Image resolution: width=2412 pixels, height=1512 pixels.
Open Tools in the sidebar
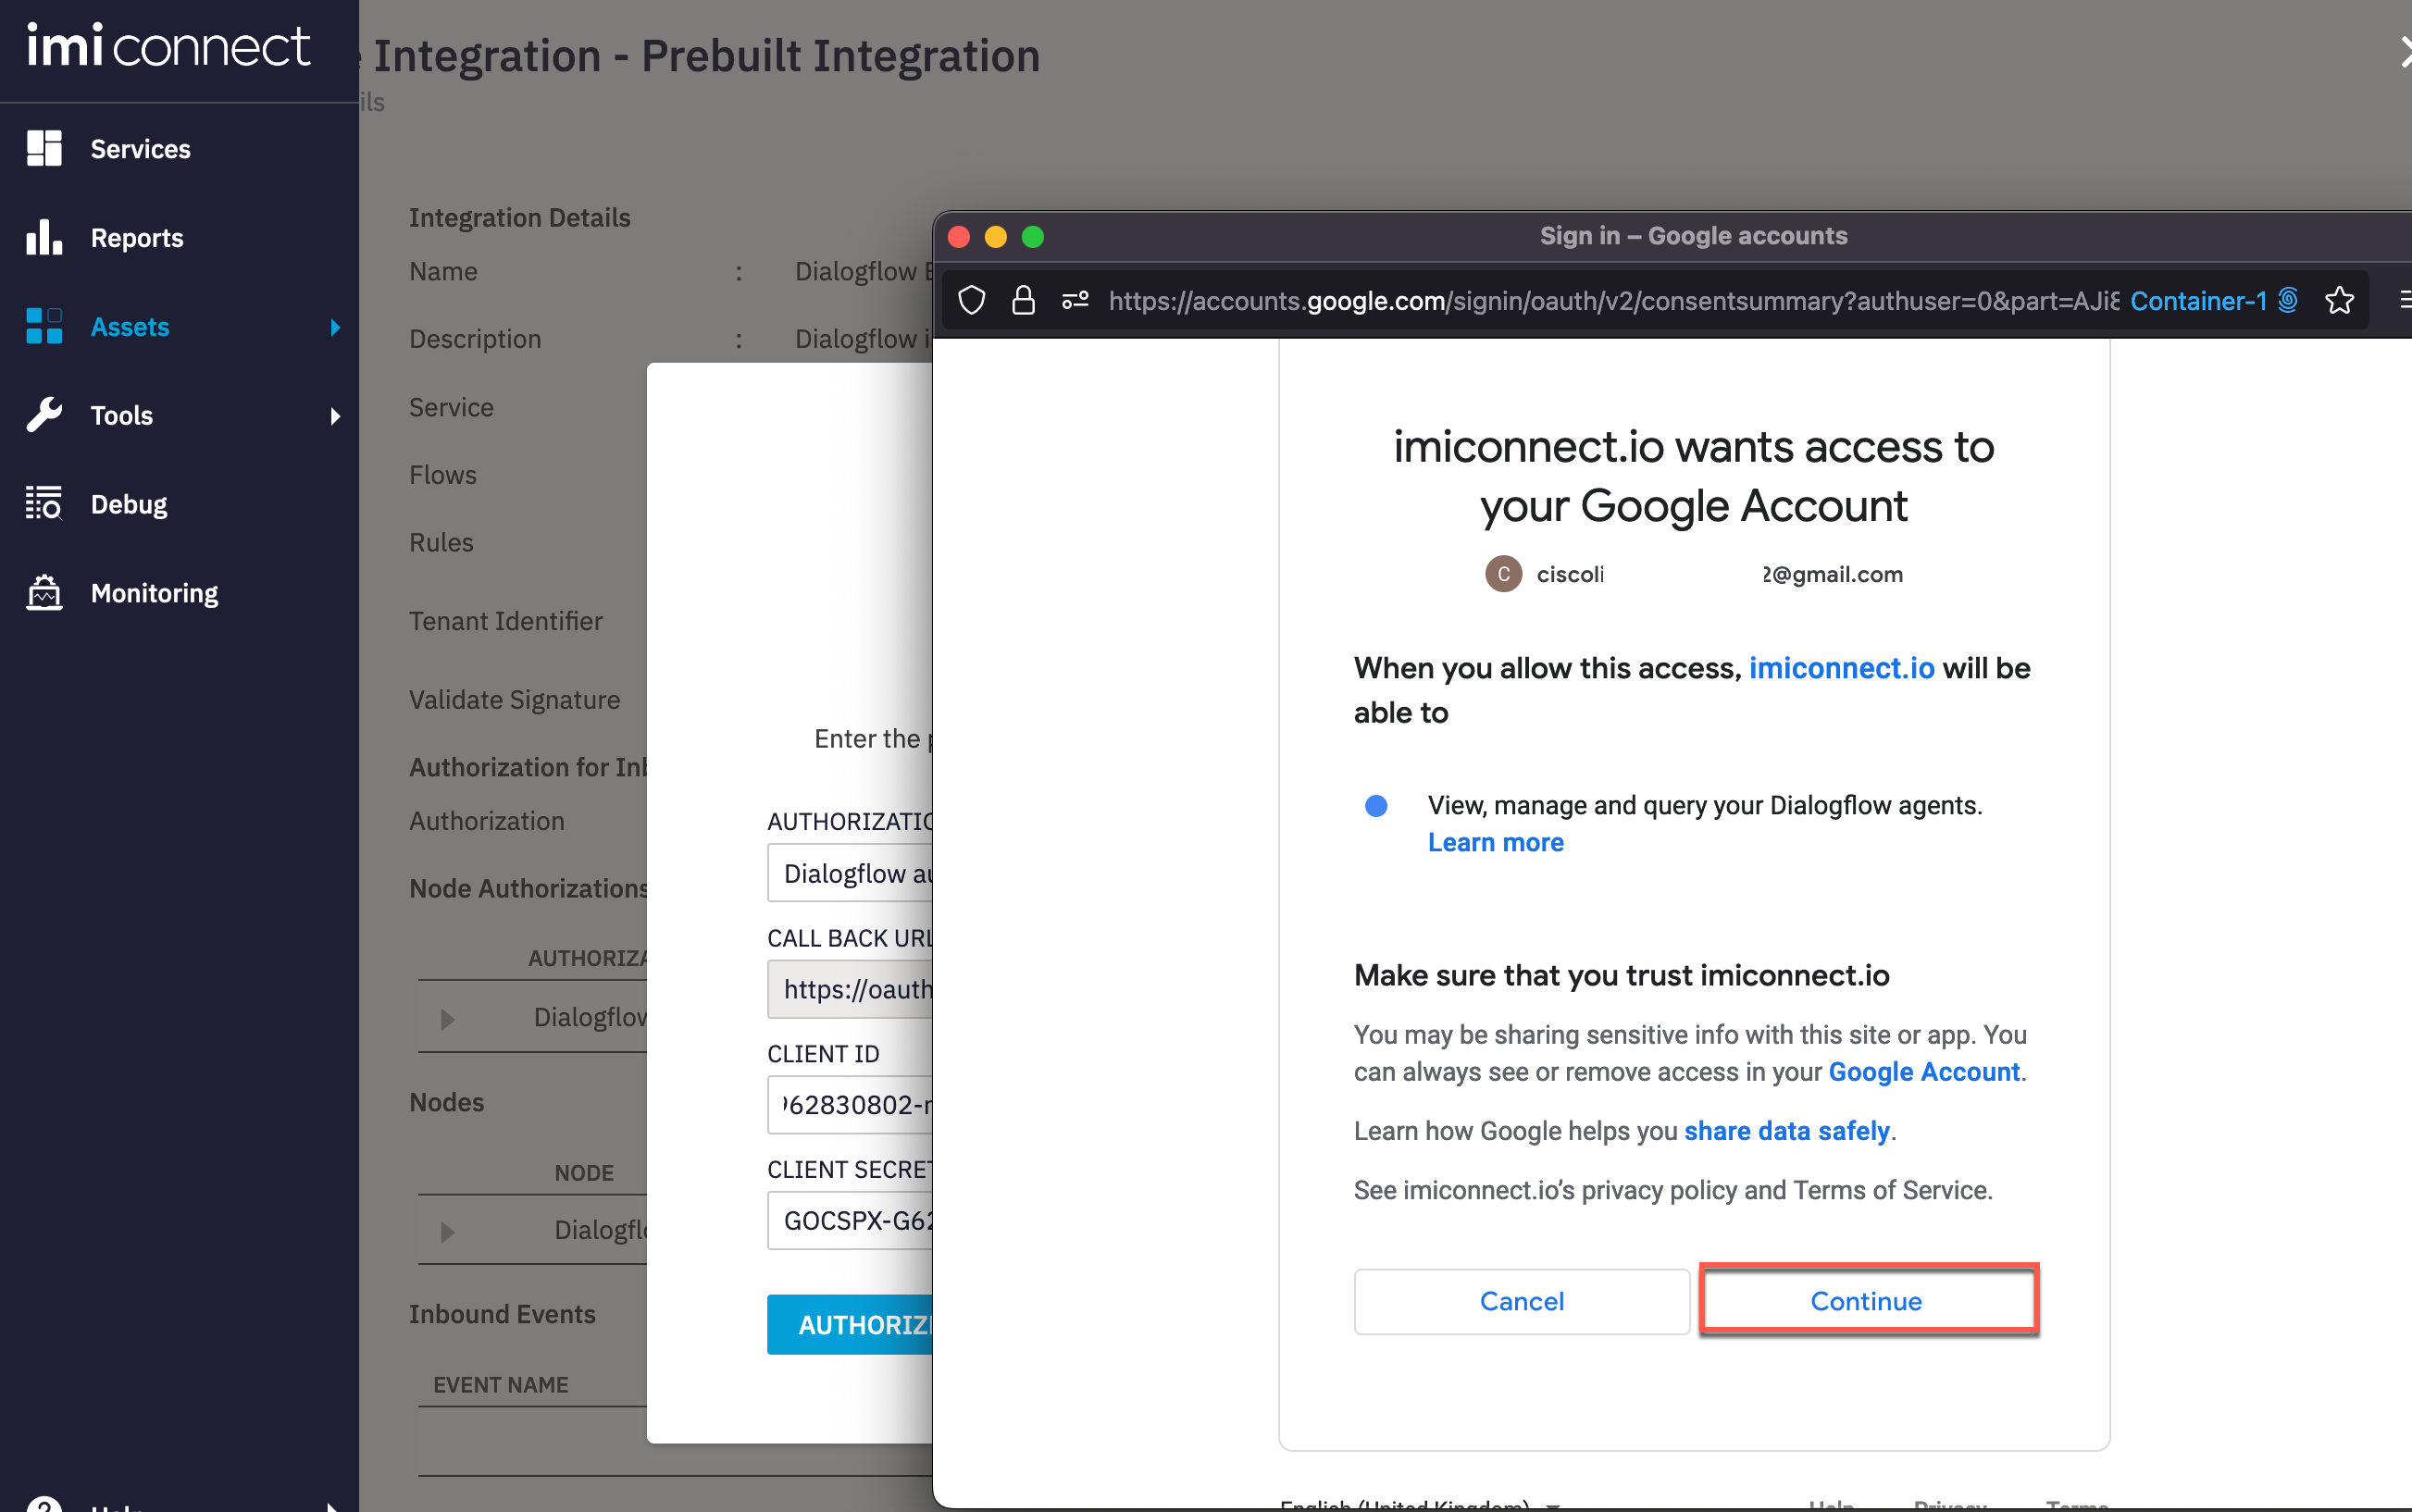(122, 415)
